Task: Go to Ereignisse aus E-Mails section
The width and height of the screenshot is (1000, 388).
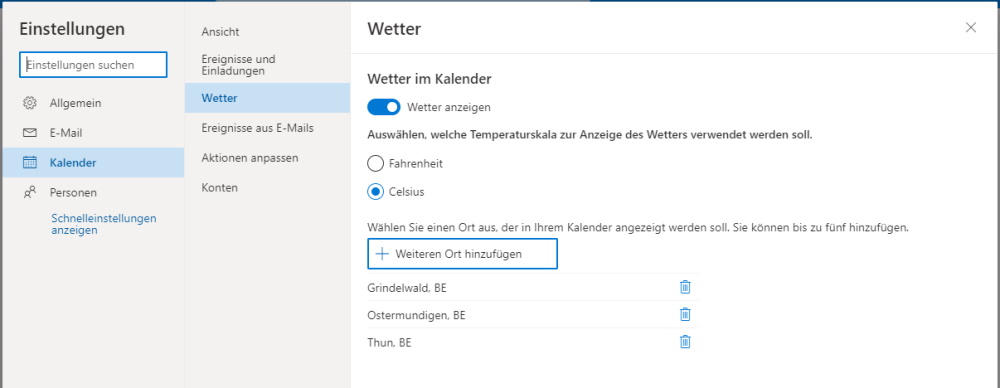Action: [257, 128]
